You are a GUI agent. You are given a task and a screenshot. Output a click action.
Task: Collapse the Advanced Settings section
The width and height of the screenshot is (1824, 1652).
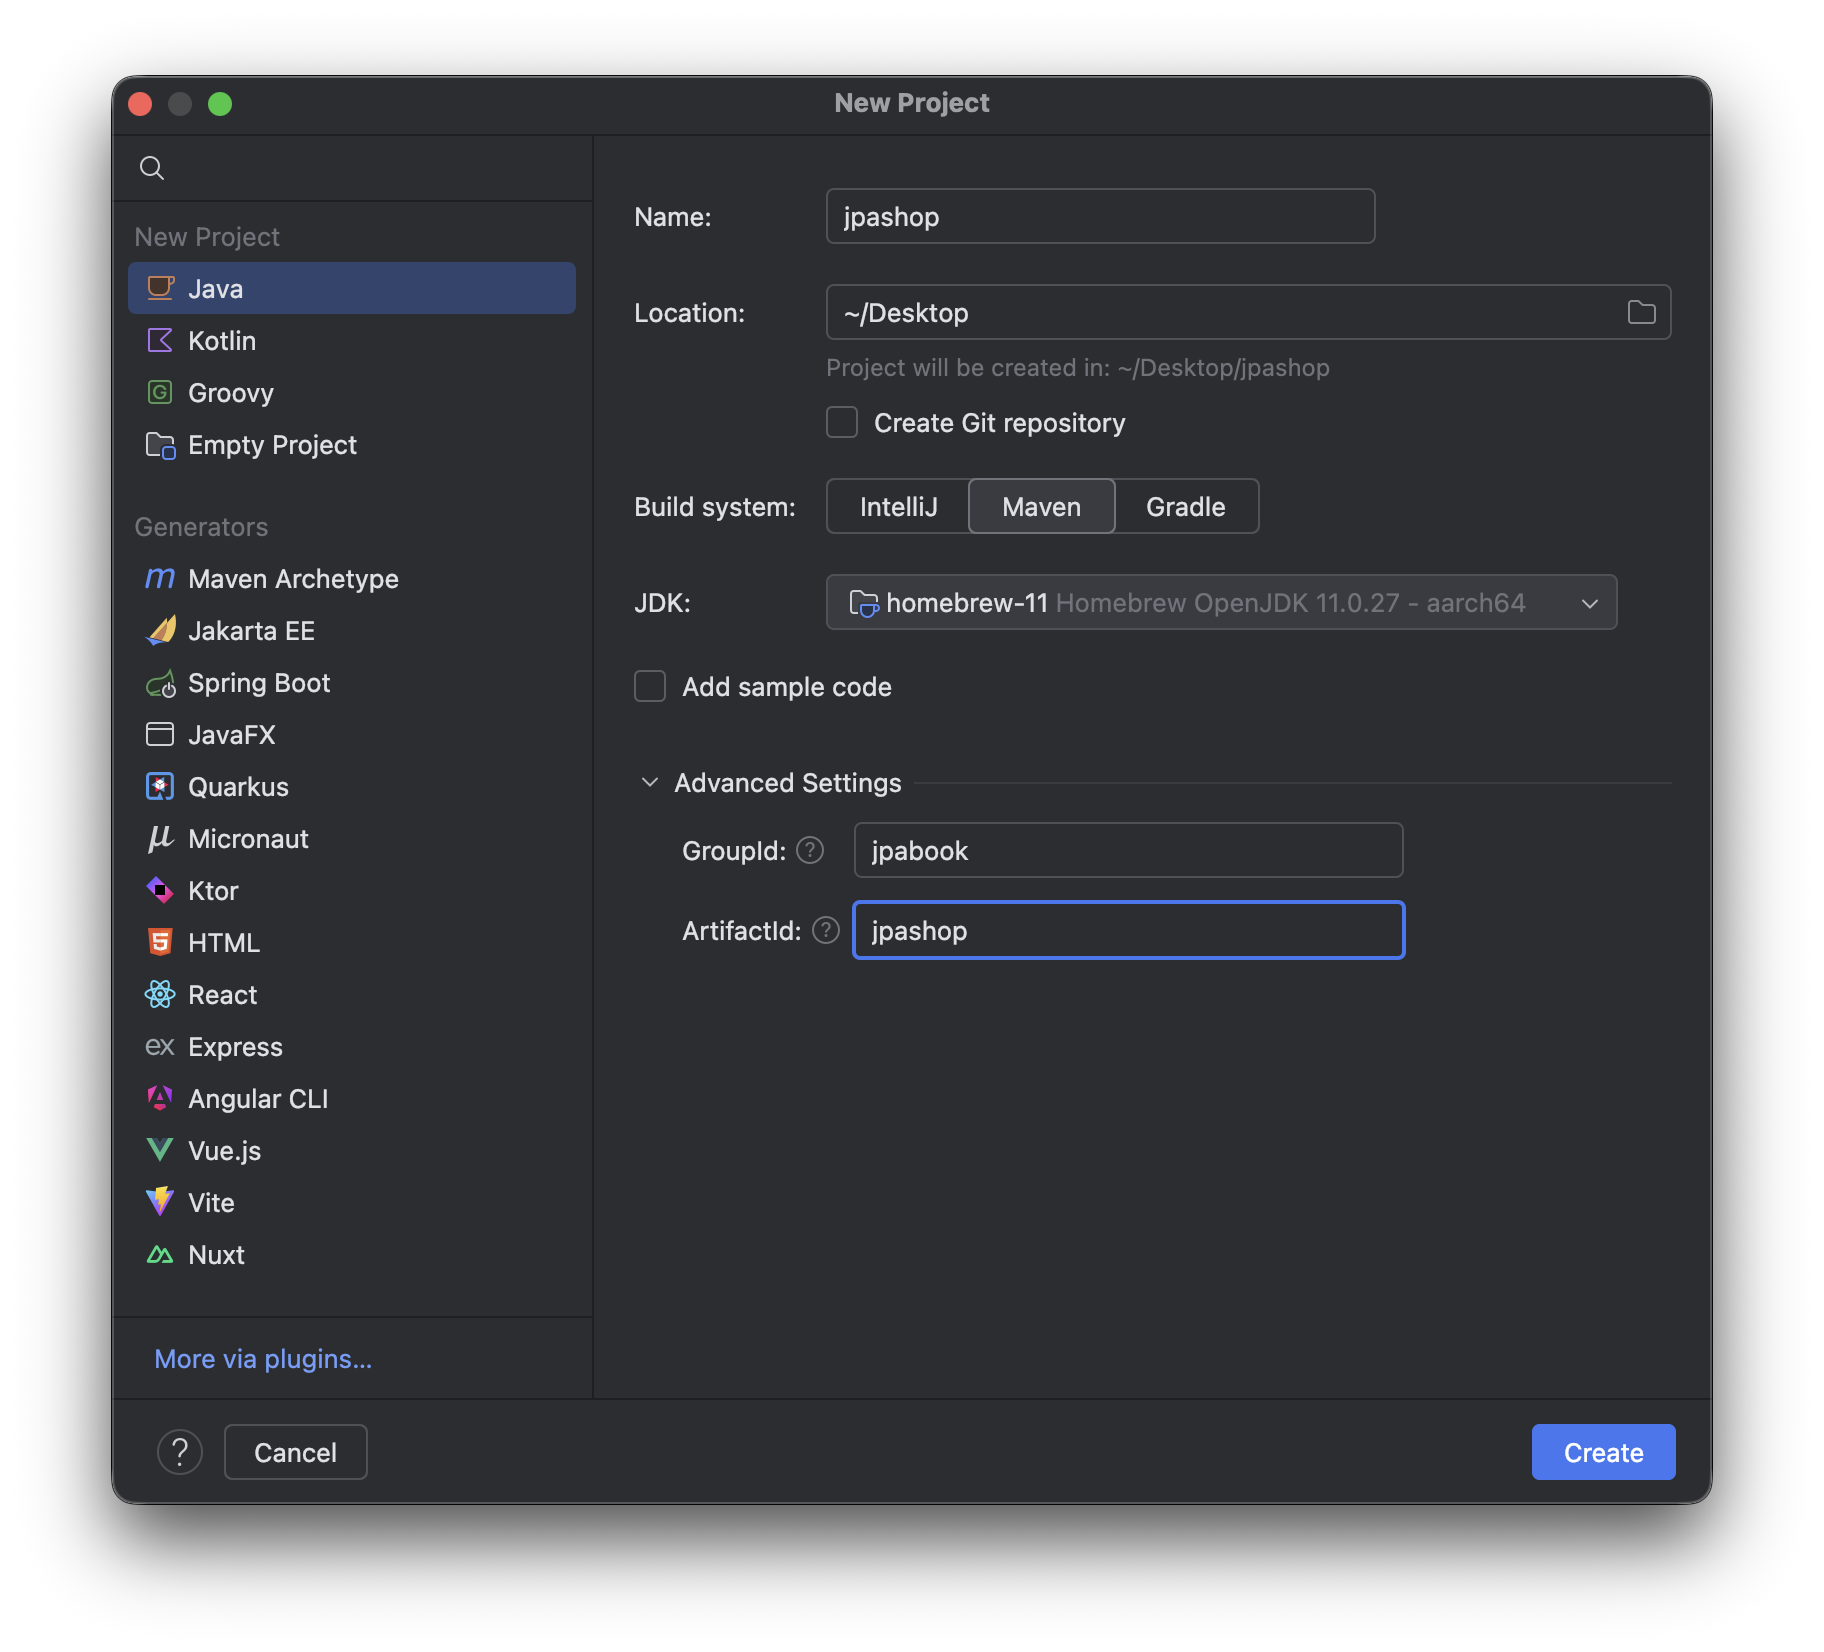click(650, 783)
